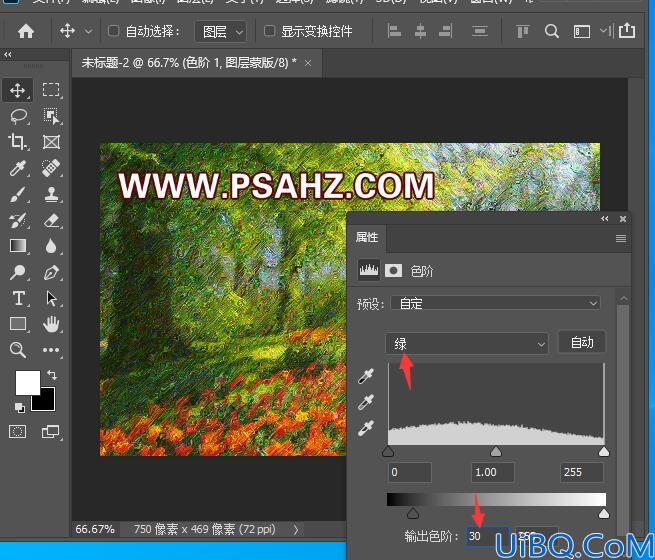Align top edges button
Image resolution: width=655 pixels, height=560 pixels.
click(x=523, y=31)
